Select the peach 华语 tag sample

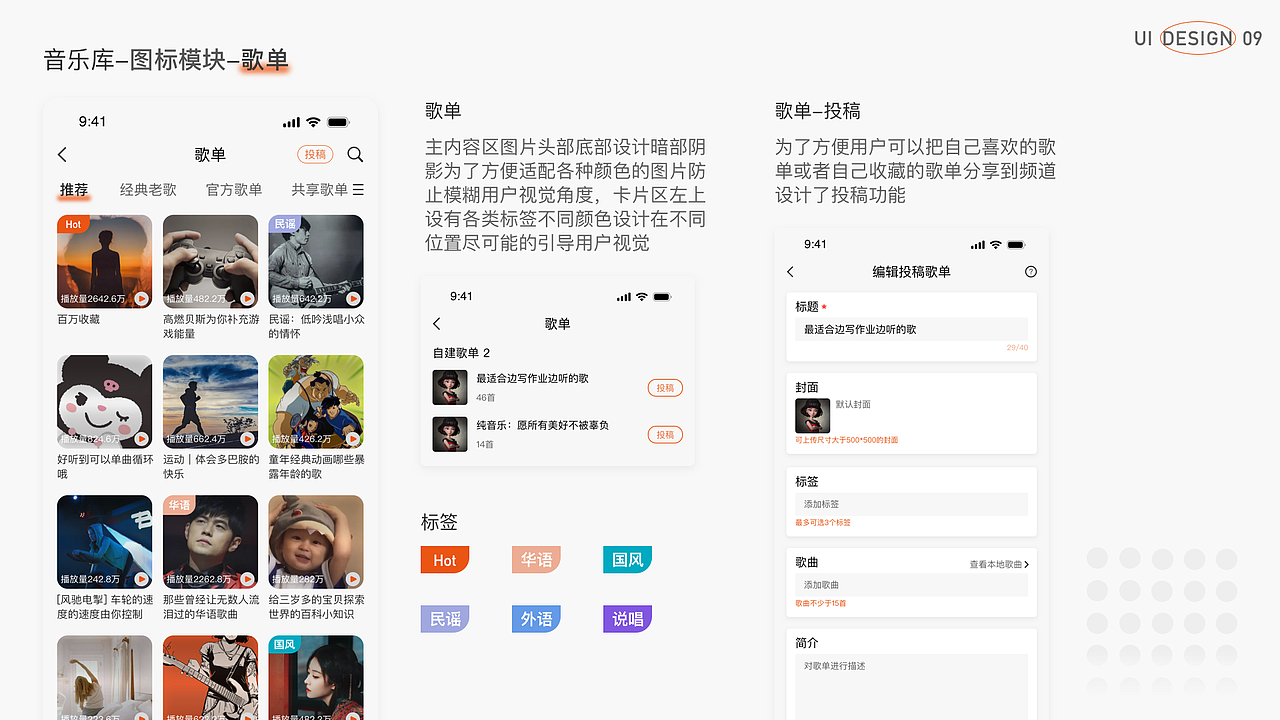click(536, 560)
